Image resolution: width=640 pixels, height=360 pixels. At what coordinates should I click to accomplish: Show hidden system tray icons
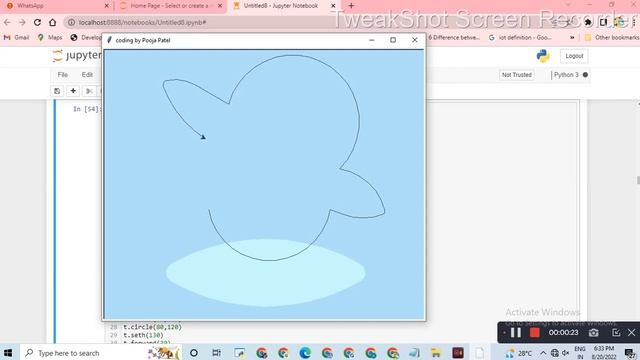pos(543,353)
